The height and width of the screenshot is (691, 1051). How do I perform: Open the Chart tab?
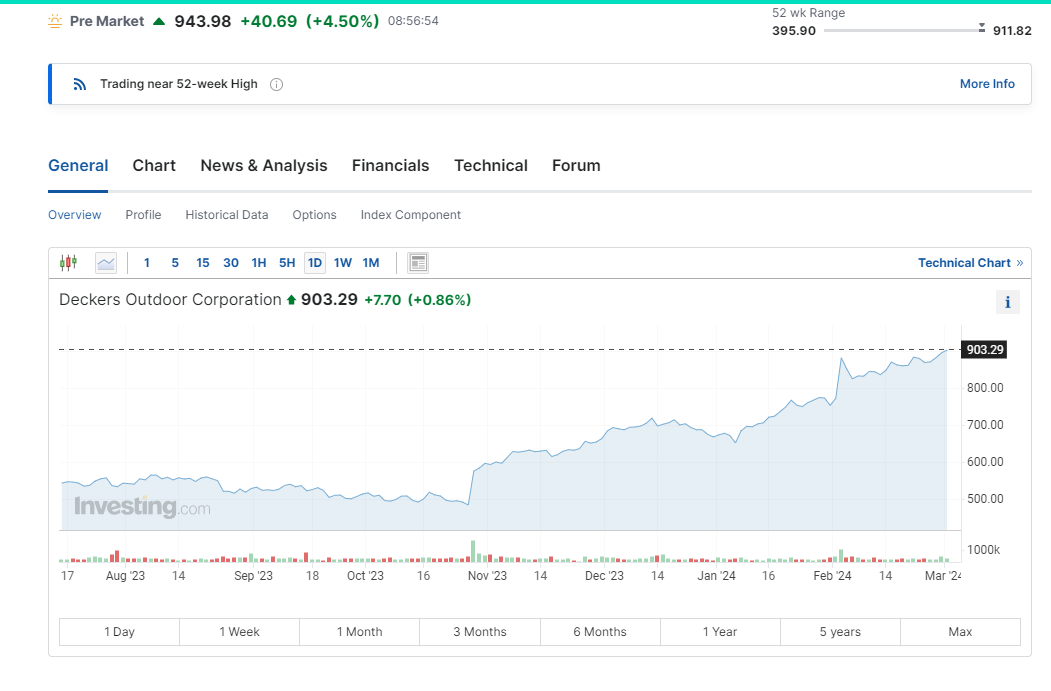pyautogui.click(x=154, y=166)
